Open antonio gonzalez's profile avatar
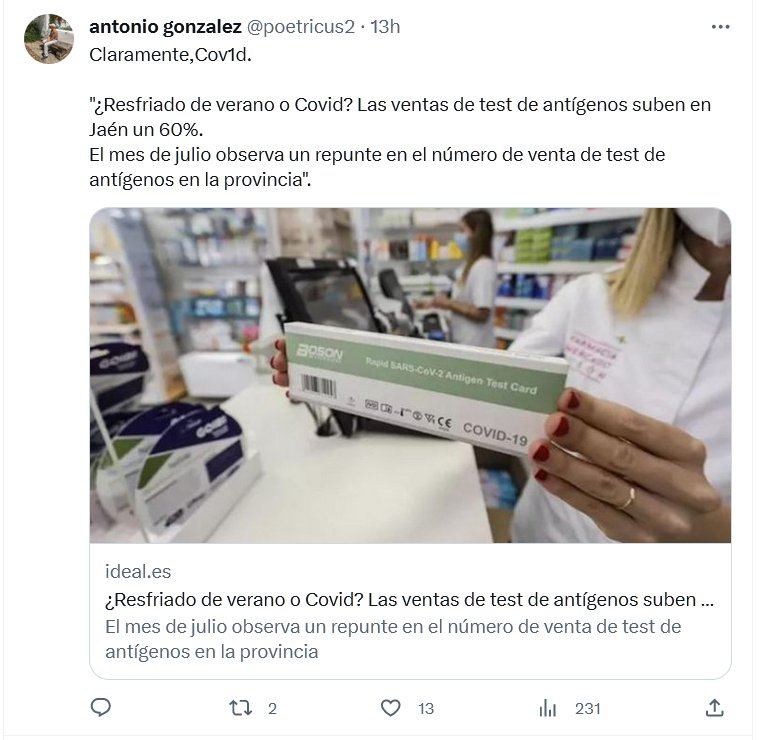This screenshot has width=772, height=740. pyautogui.click(x=49, y=39)
